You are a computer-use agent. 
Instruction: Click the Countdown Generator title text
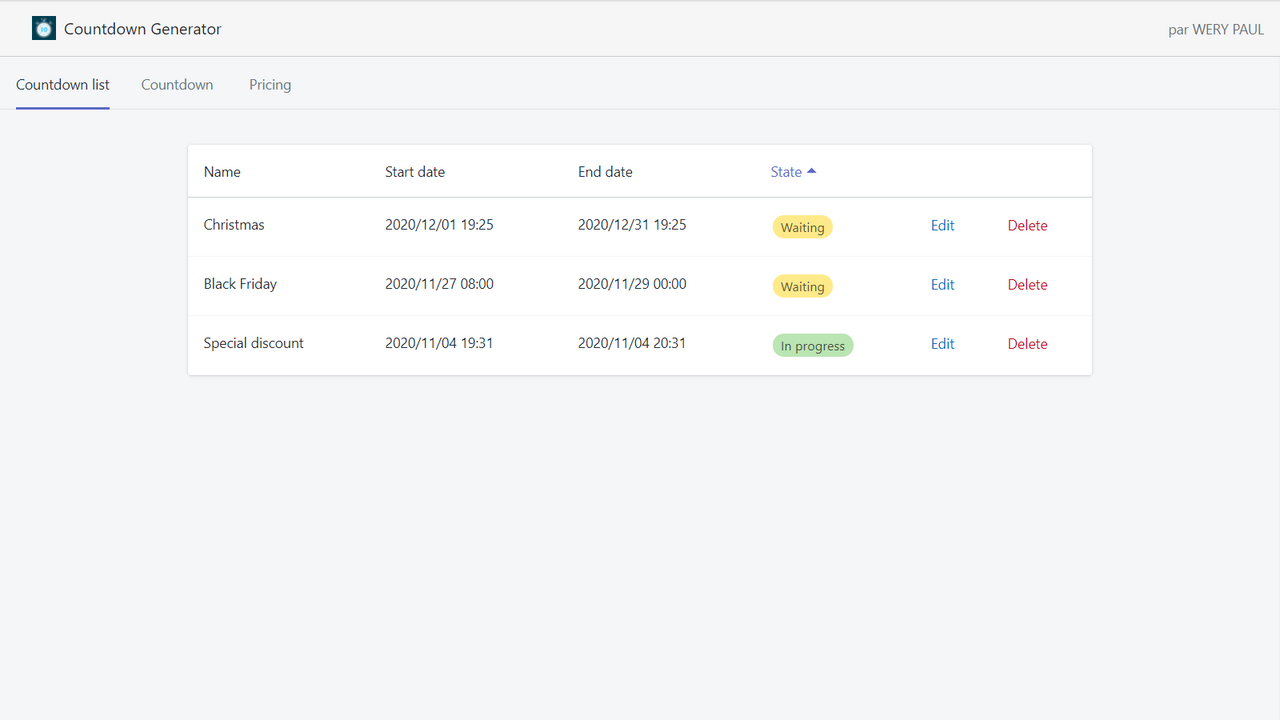(x=143, y=29)
